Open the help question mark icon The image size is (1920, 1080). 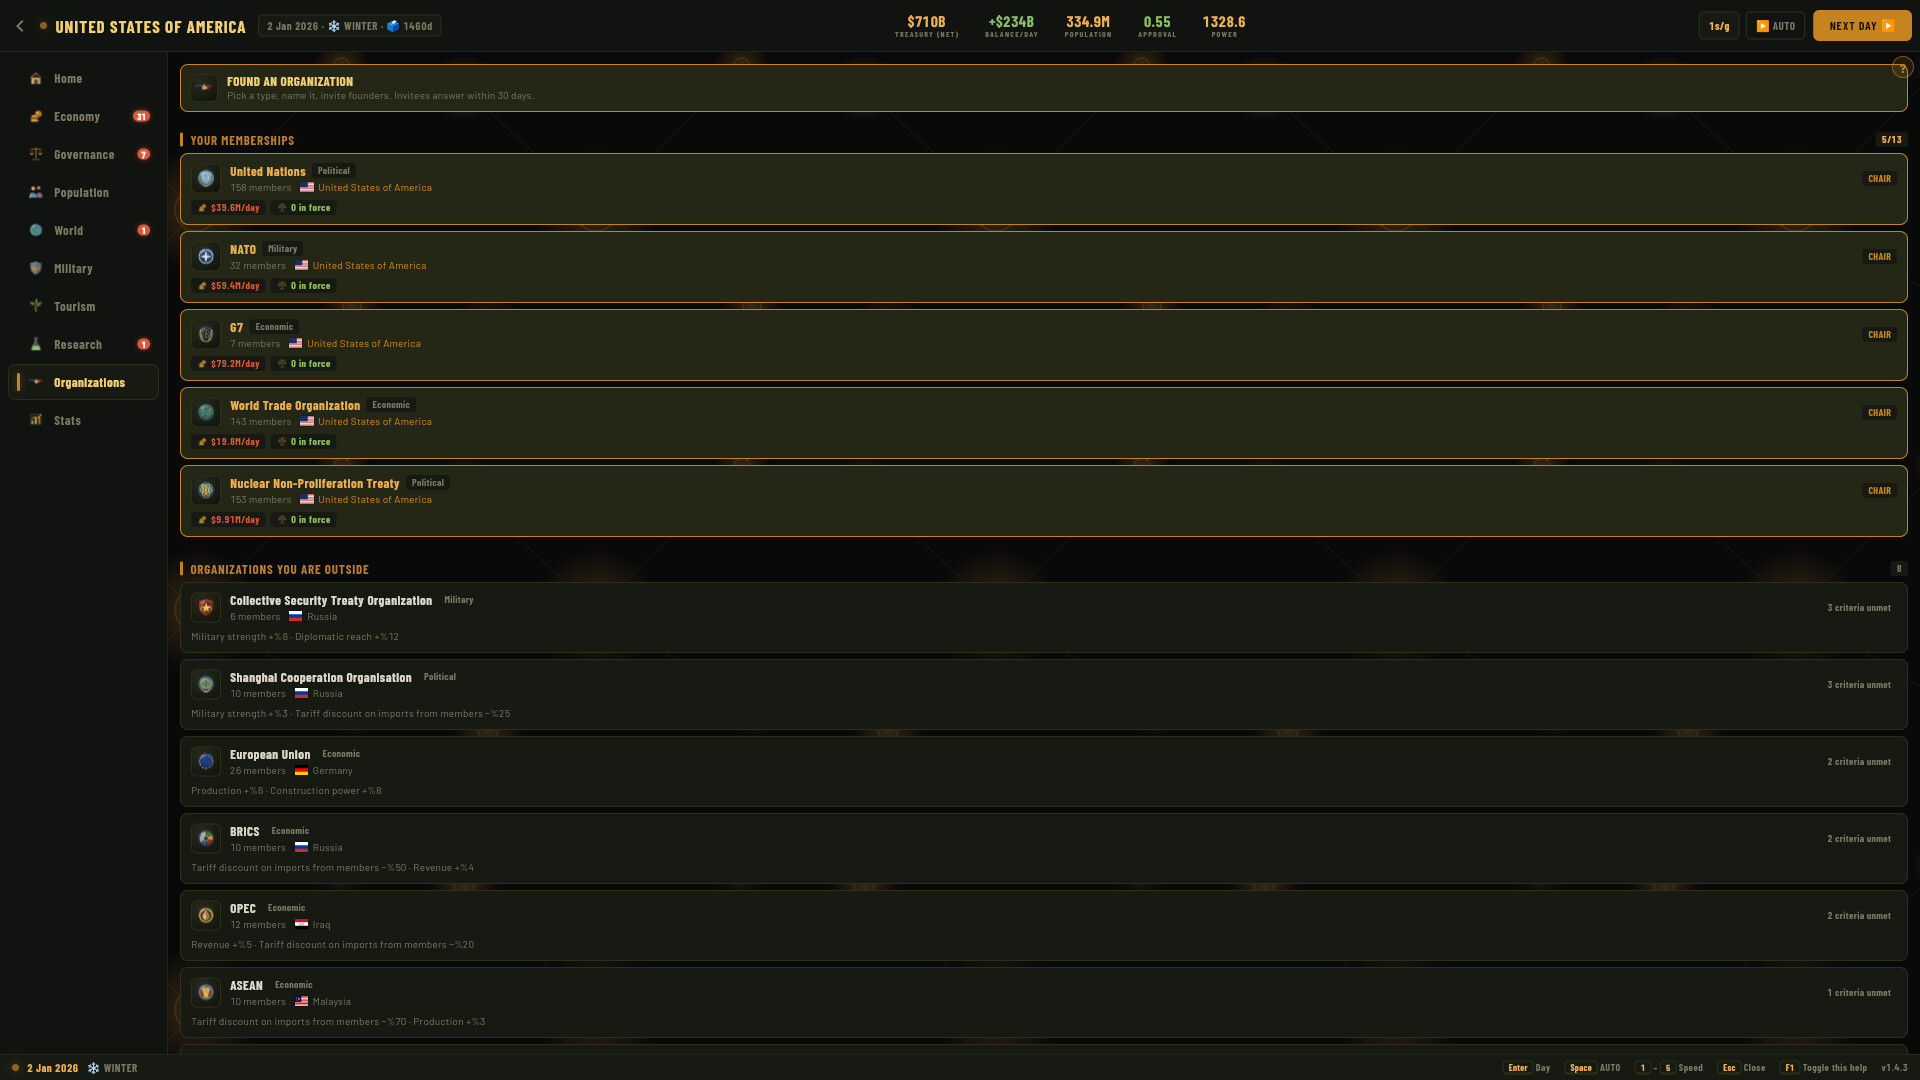tap(1901, 68)
